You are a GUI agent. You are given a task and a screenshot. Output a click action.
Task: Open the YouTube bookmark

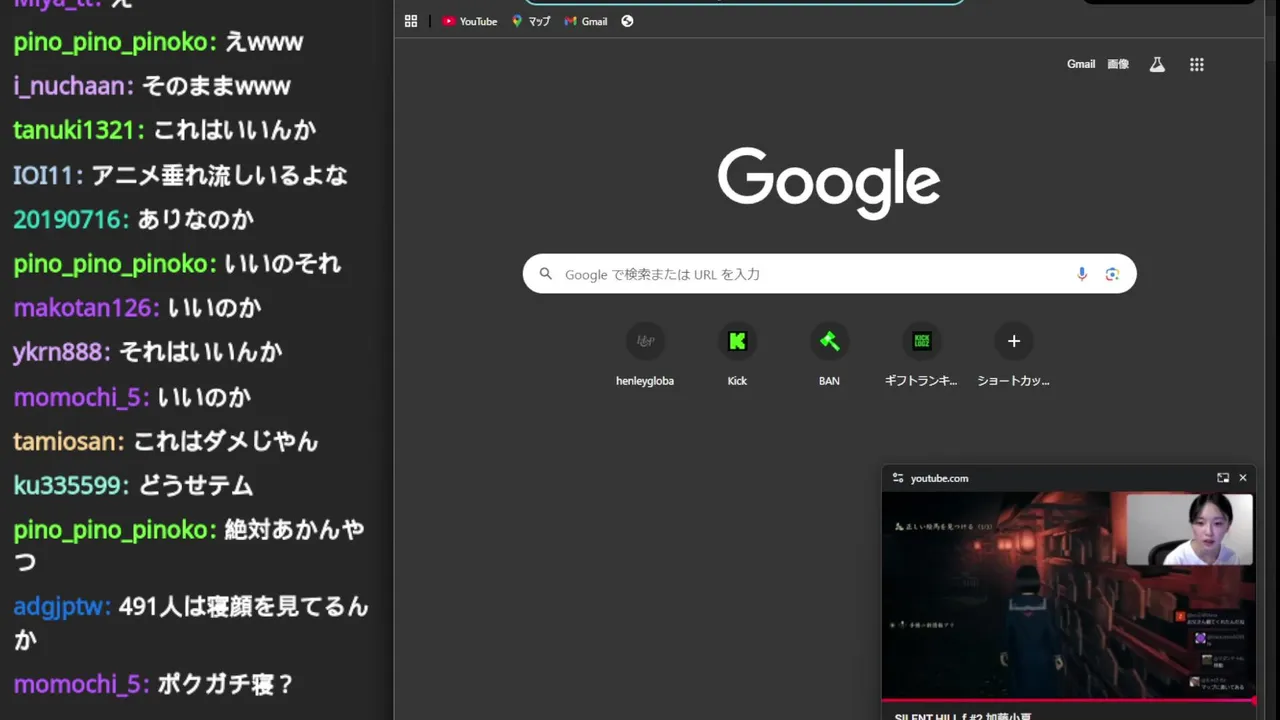(x=470, y=21)
